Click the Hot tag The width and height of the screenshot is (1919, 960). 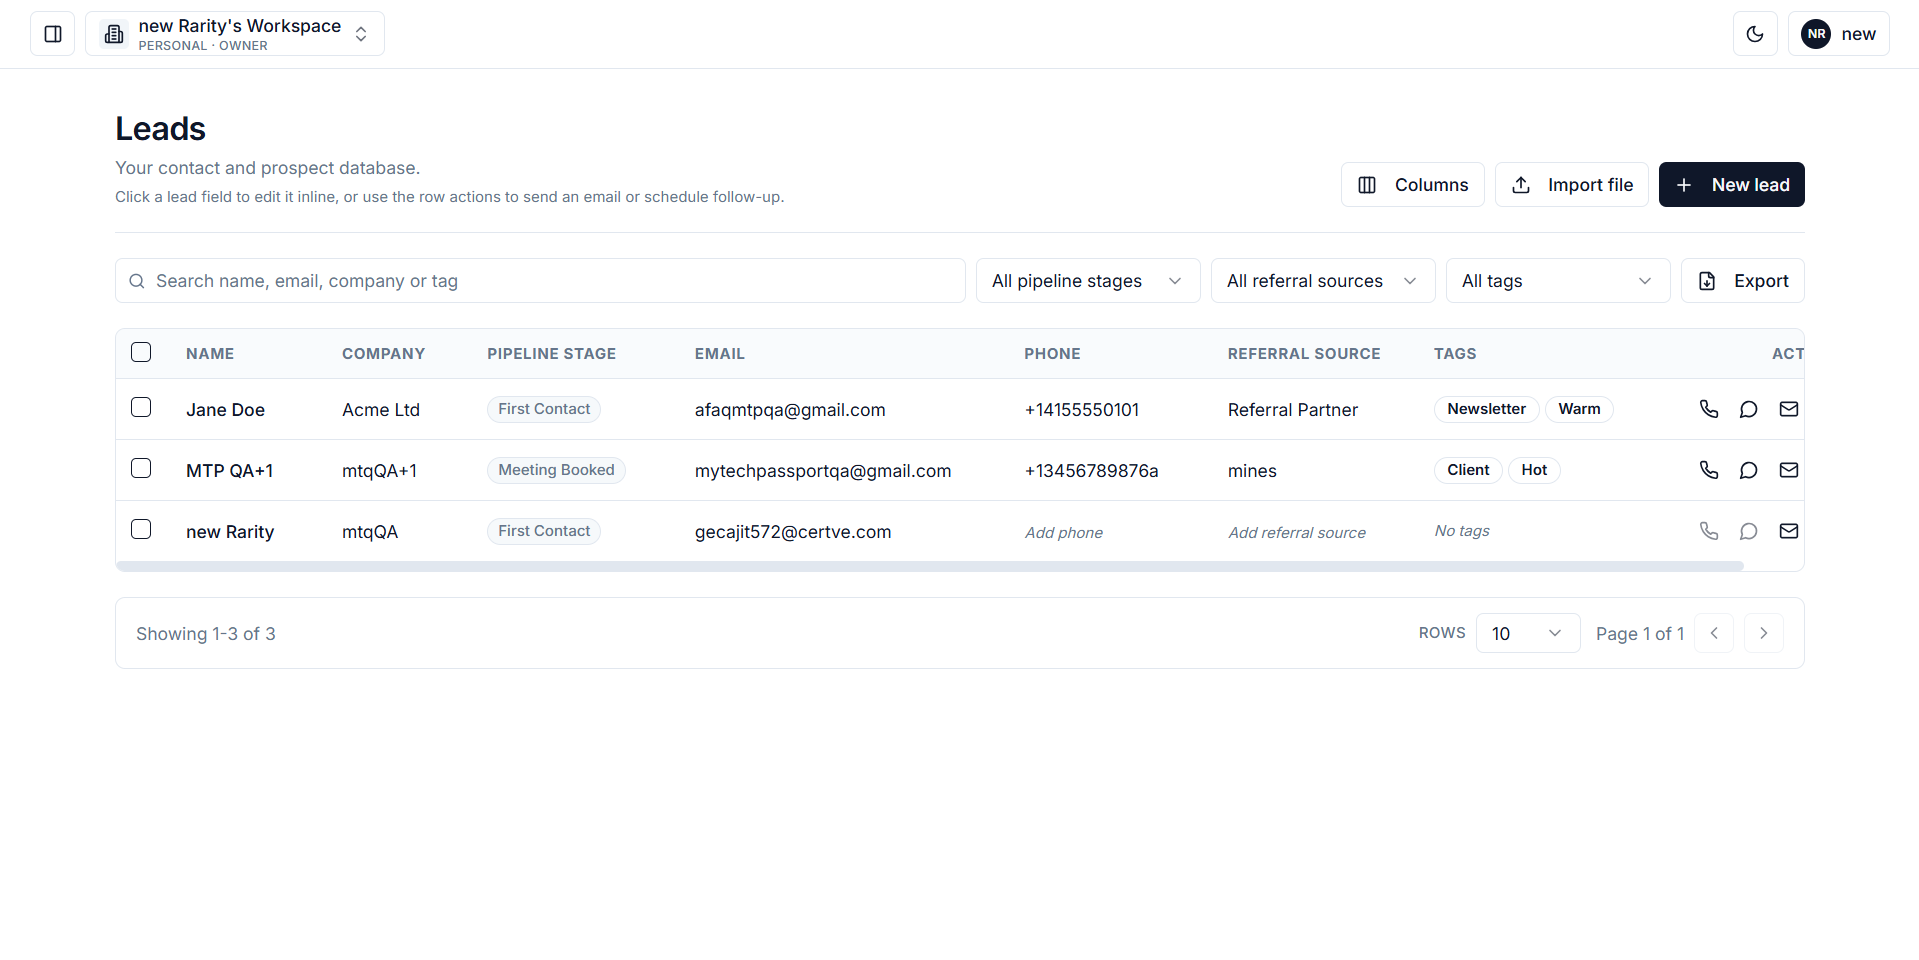pos(1534,470)
